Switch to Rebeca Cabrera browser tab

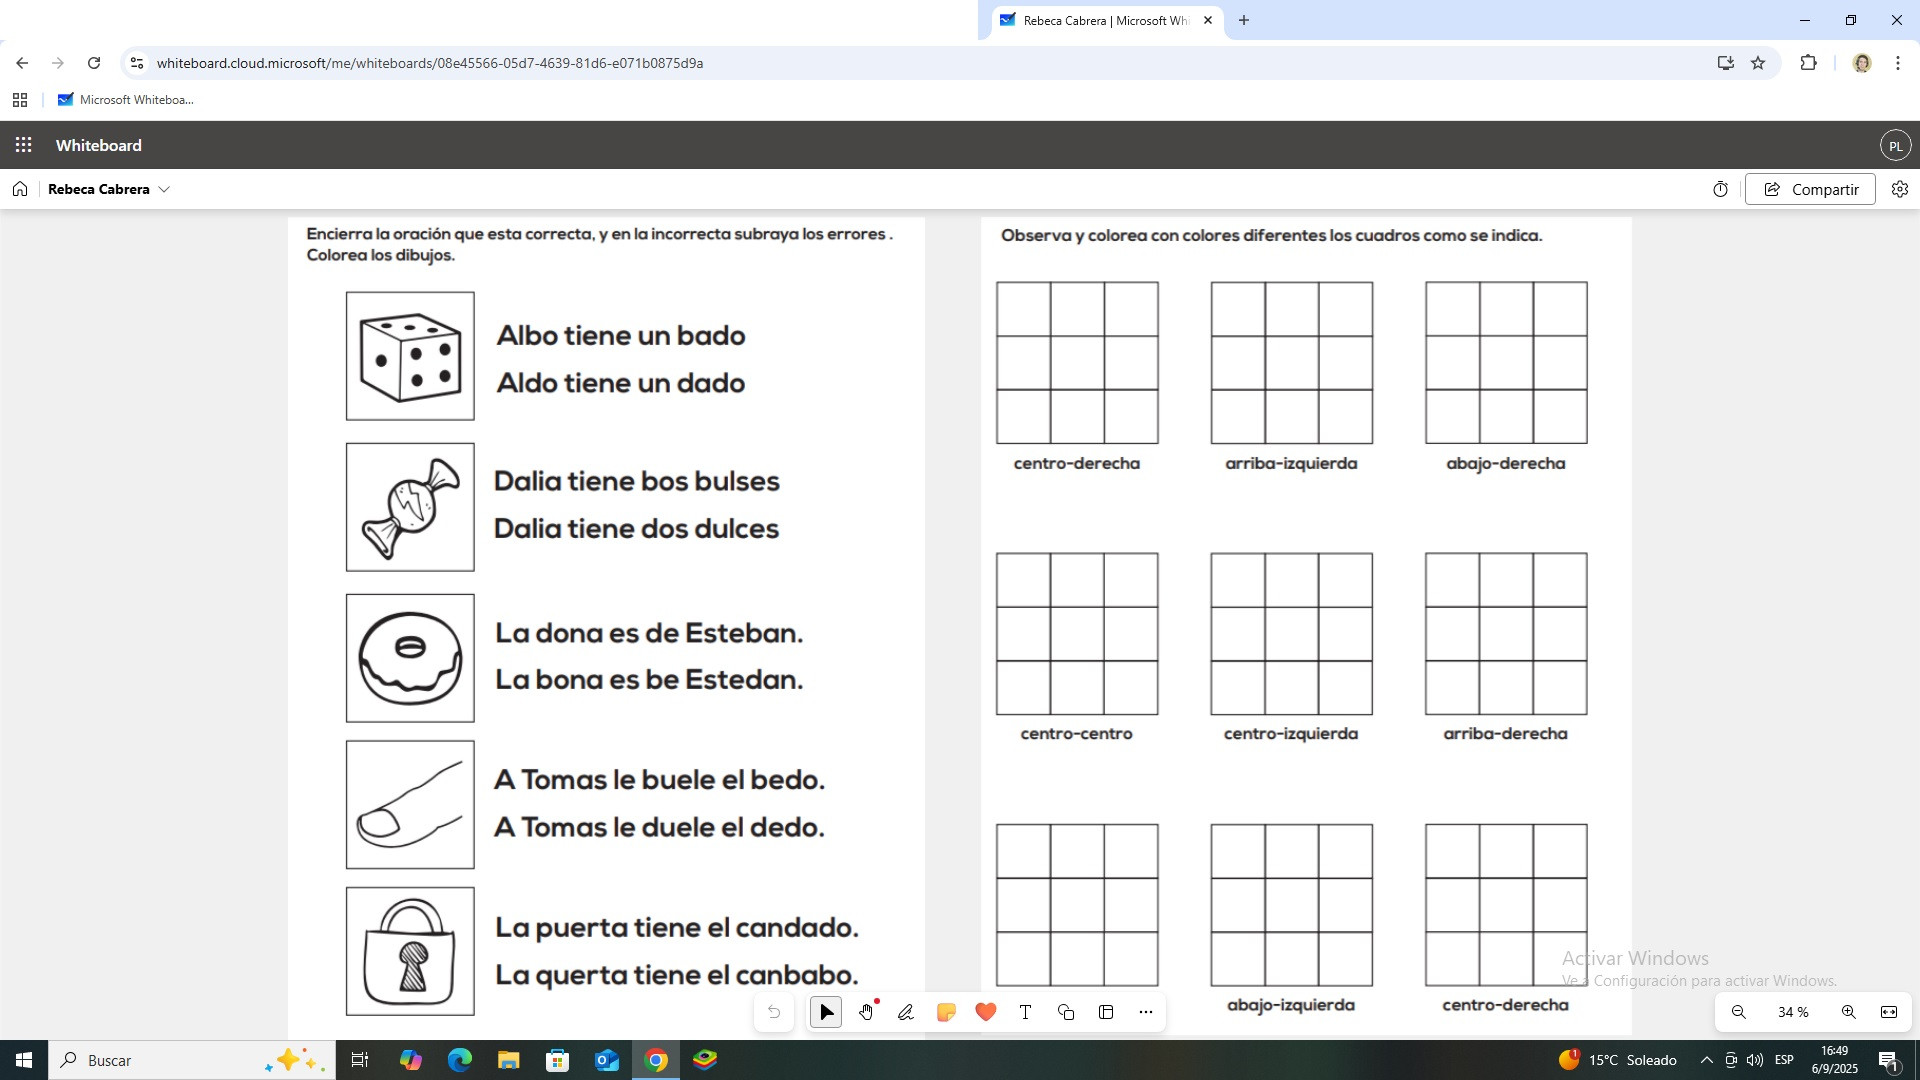click(1100, 20)
